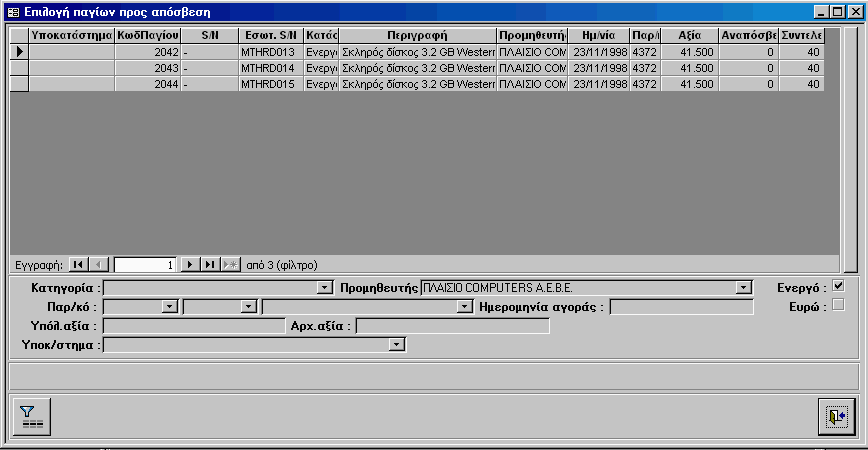The width and height of the screenshot is (868, 450).
Task: Click the Περιγραφή column header
Action: [416, 34]
